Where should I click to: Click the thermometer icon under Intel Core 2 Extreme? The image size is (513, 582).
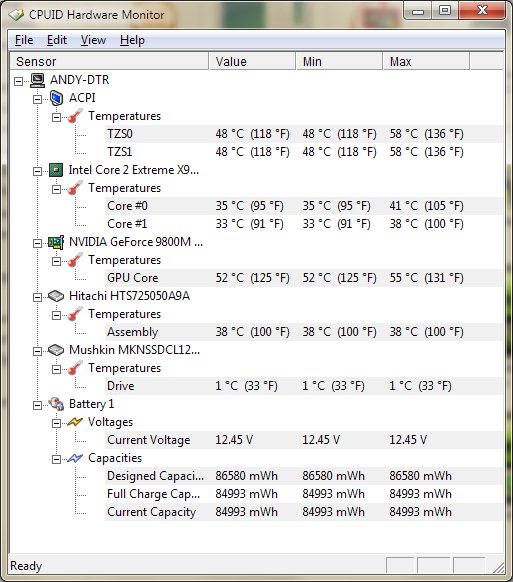click(75, 188)
